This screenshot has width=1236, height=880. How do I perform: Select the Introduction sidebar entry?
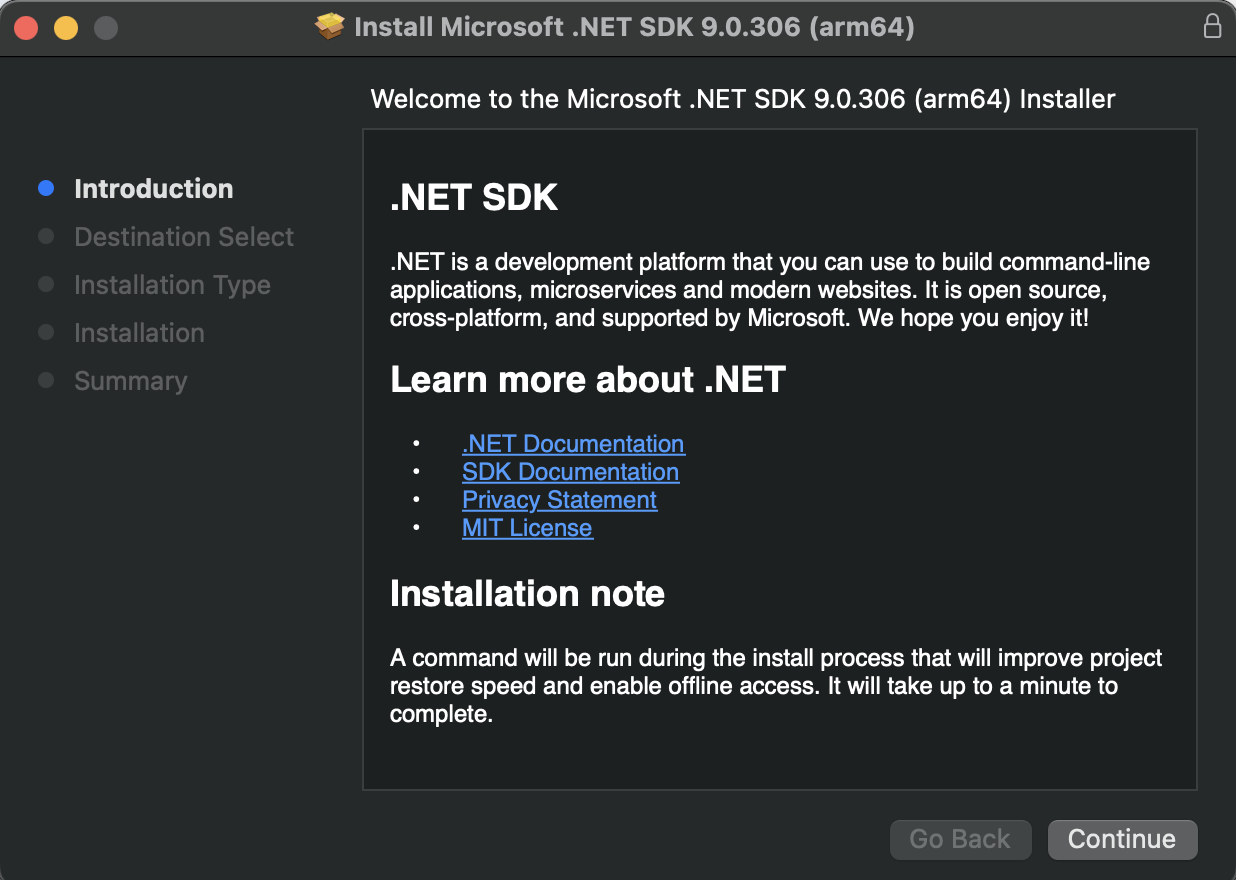click(153, 188)
